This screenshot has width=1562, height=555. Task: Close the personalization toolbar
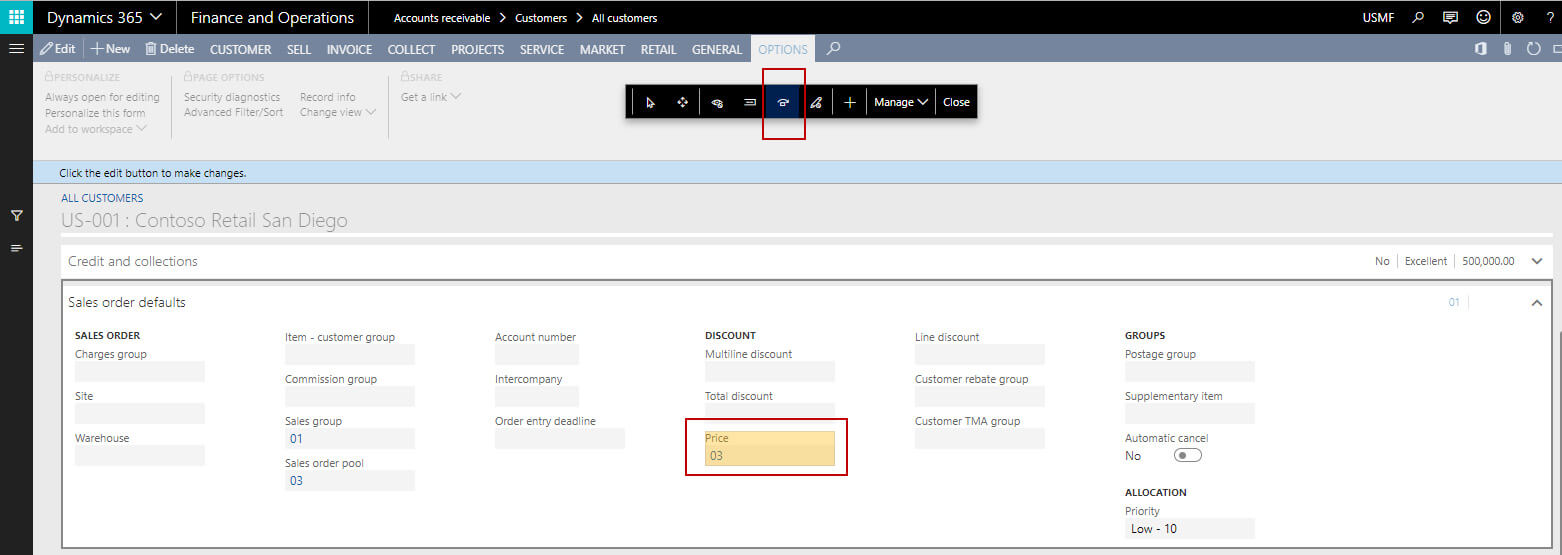point(956,102)
